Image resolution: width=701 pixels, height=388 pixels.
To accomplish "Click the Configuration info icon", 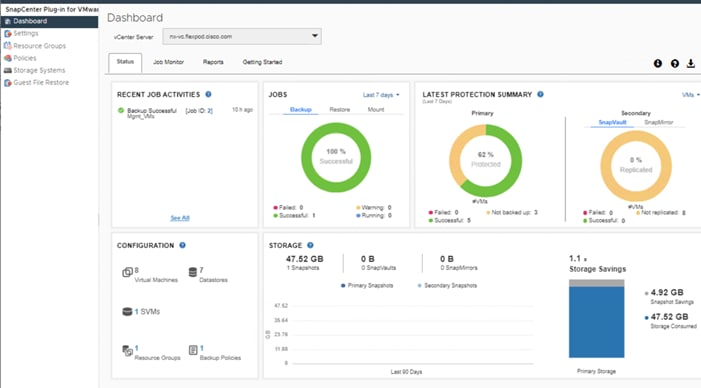I will [x=182, y=245].
